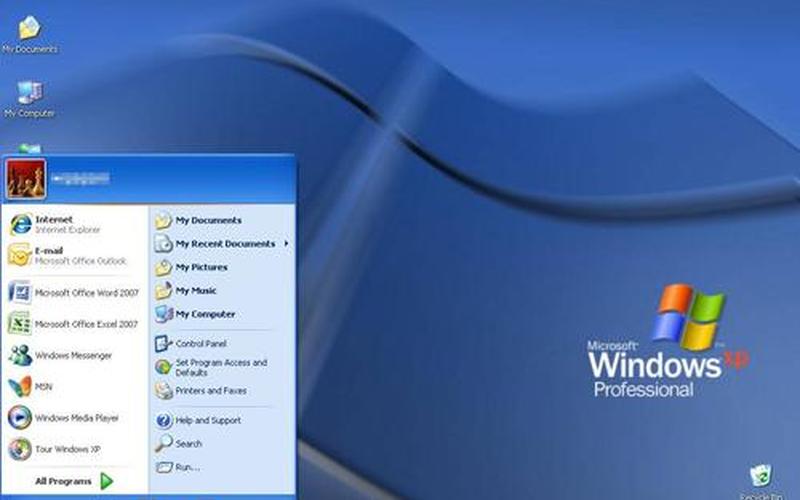
Task: Click the Set Program Access and Defaults text
Action: (221, 367)
